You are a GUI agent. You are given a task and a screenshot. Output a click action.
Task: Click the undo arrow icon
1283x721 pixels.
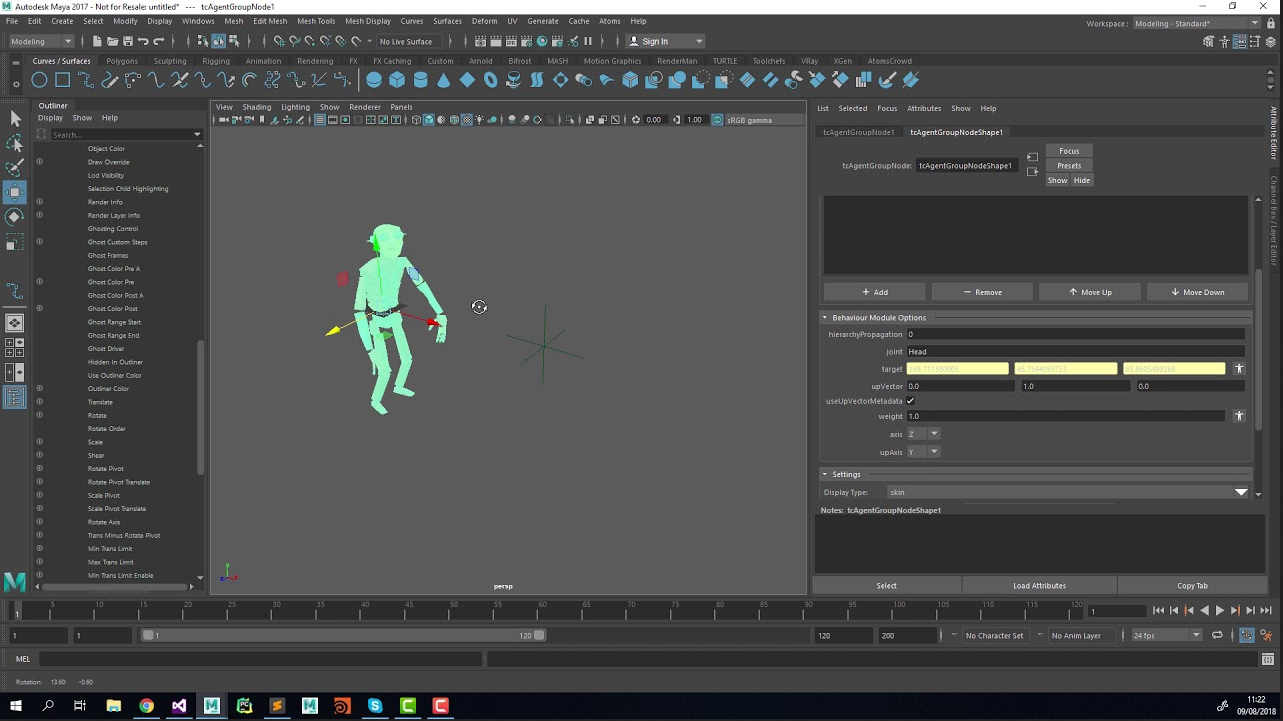143,41
